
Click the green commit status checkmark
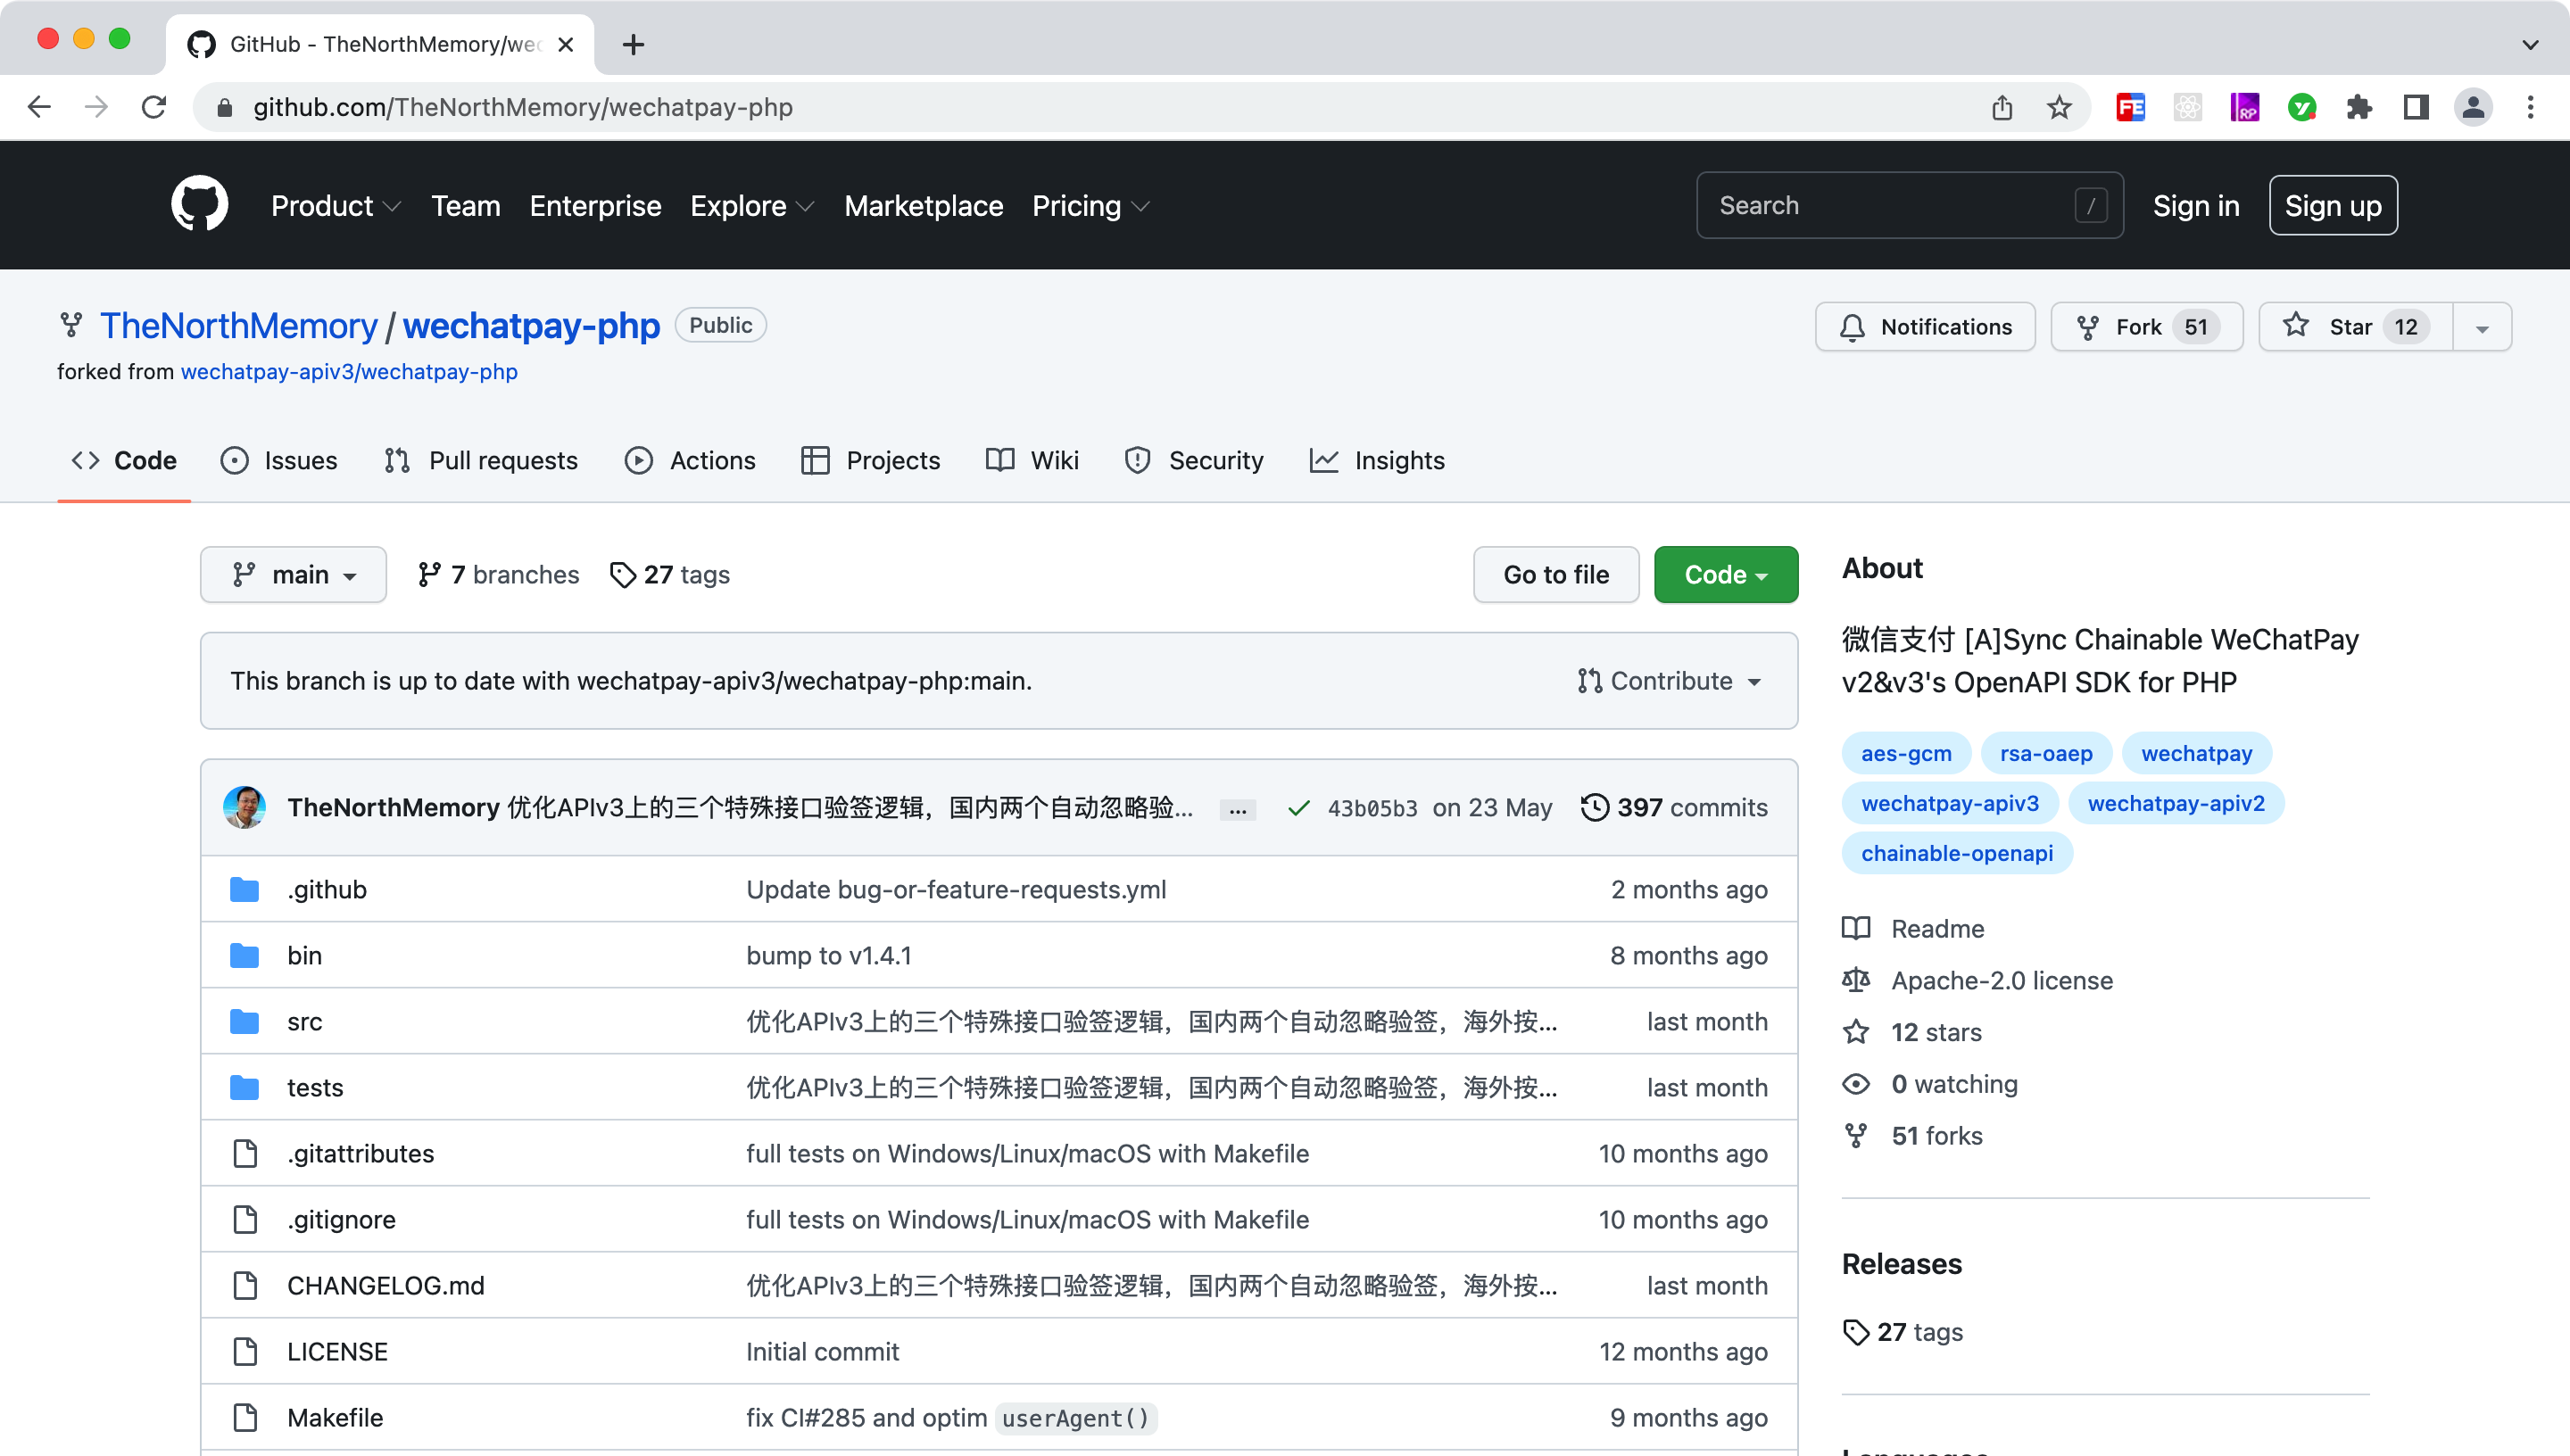[x=1298, y=808]
